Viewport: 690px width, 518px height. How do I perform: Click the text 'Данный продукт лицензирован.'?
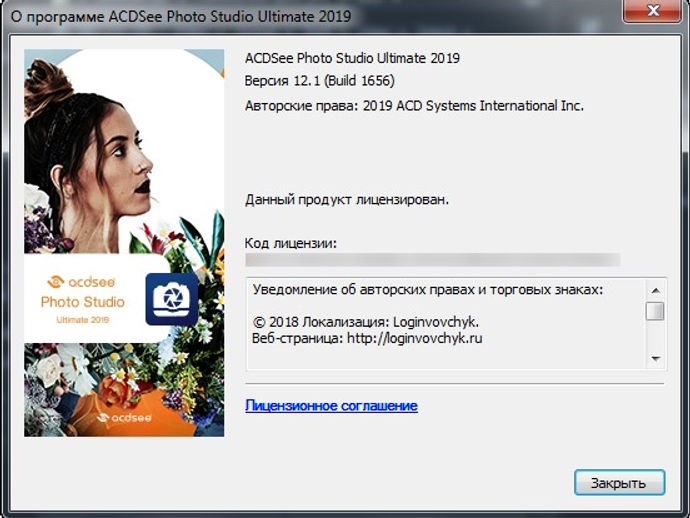click(347, 200)
